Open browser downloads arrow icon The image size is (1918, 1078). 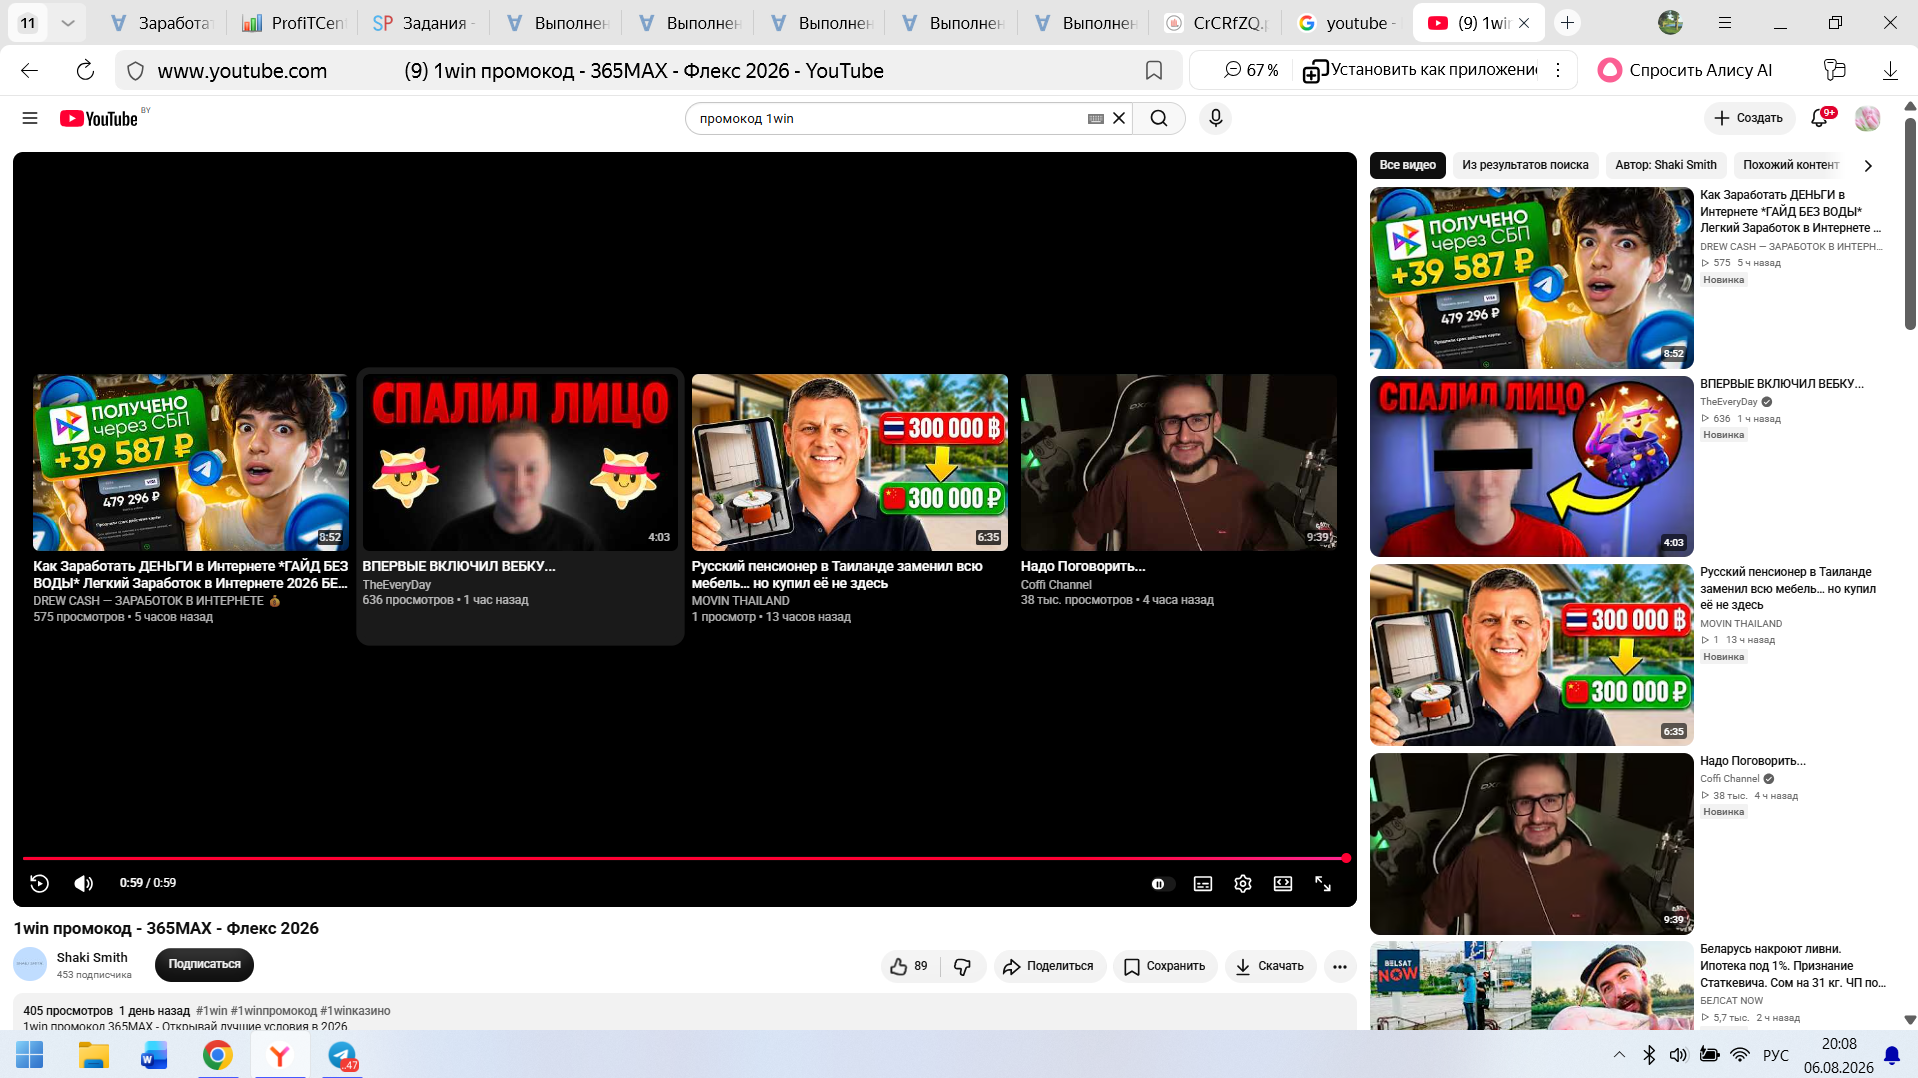pyautogui.click(x=1890, y=70)
